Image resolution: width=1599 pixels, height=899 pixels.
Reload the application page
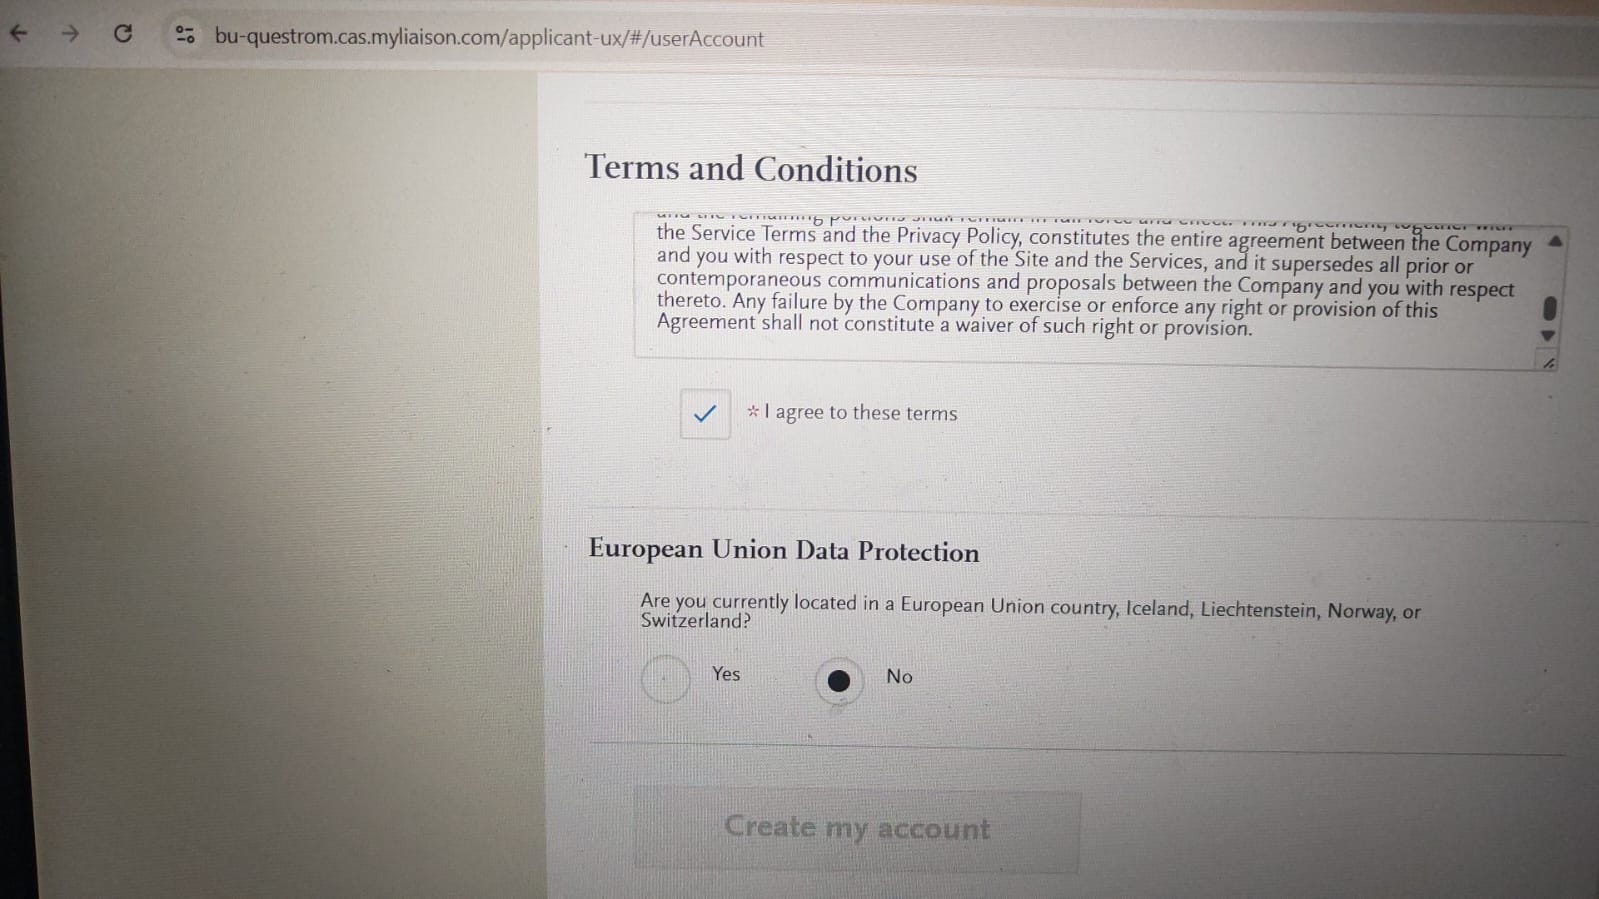[123, 34]
